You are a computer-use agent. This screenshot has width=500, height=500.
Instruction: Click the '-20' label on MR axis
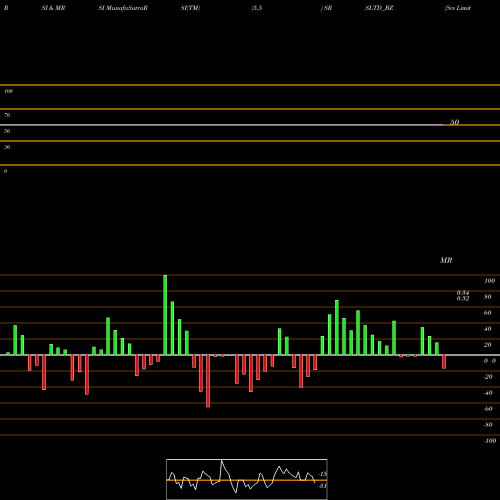point(488,377)
